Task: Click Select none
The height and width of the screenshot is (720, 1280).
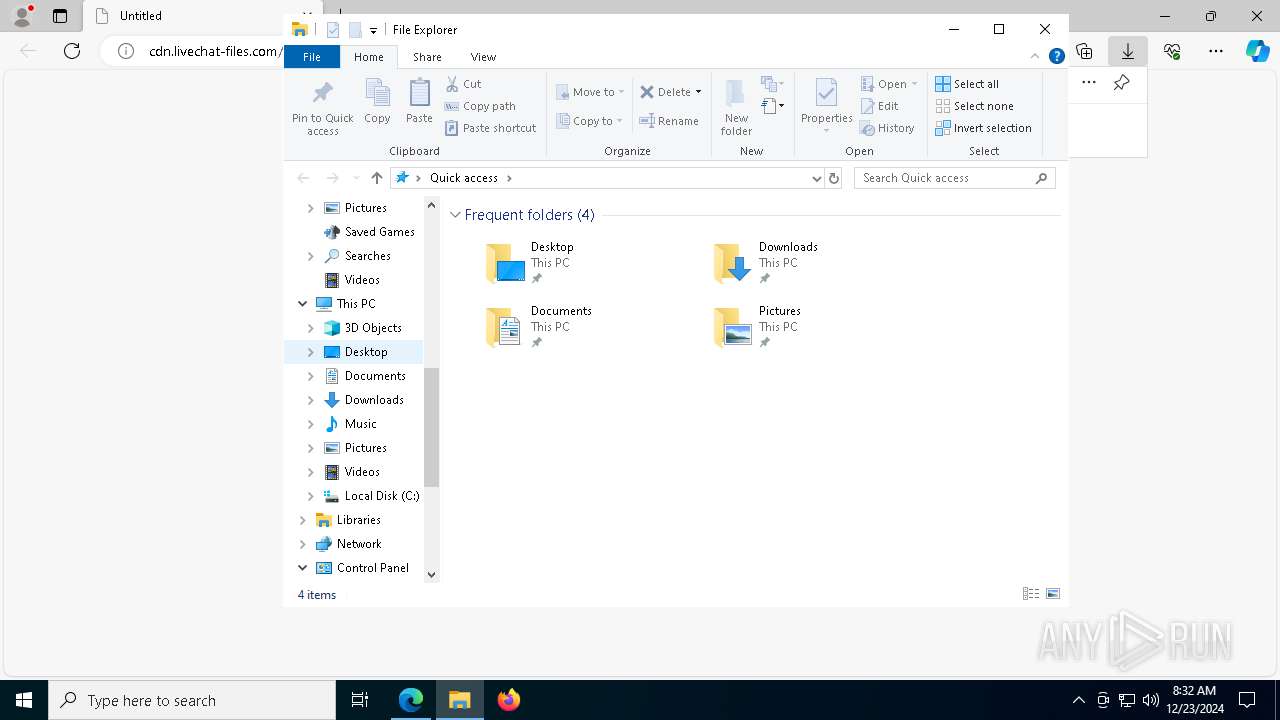Action: click(975, 106)
